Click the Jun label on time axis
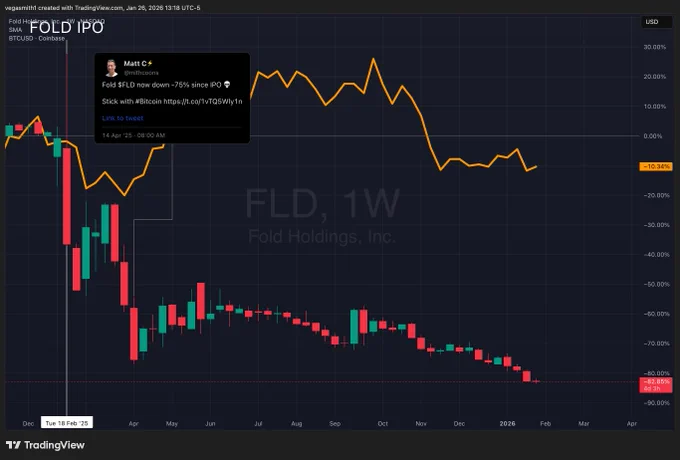 coord(210,423)
